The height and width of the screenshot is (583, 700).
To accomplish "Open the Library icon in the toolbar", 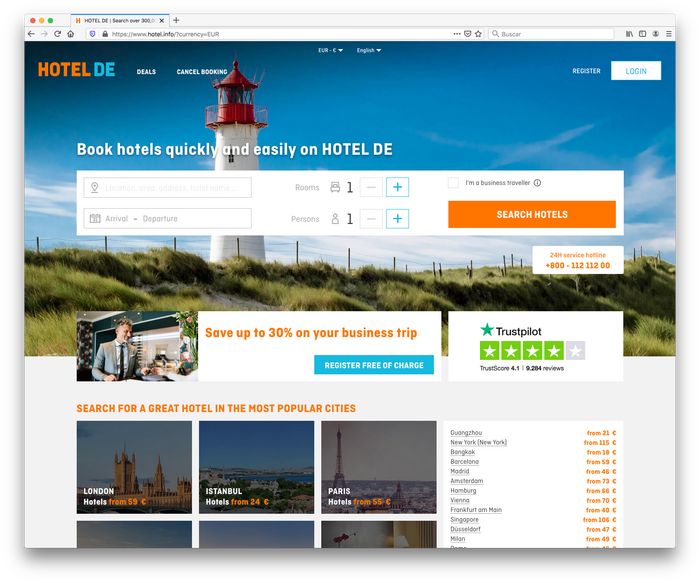I will tap(629, 34).
